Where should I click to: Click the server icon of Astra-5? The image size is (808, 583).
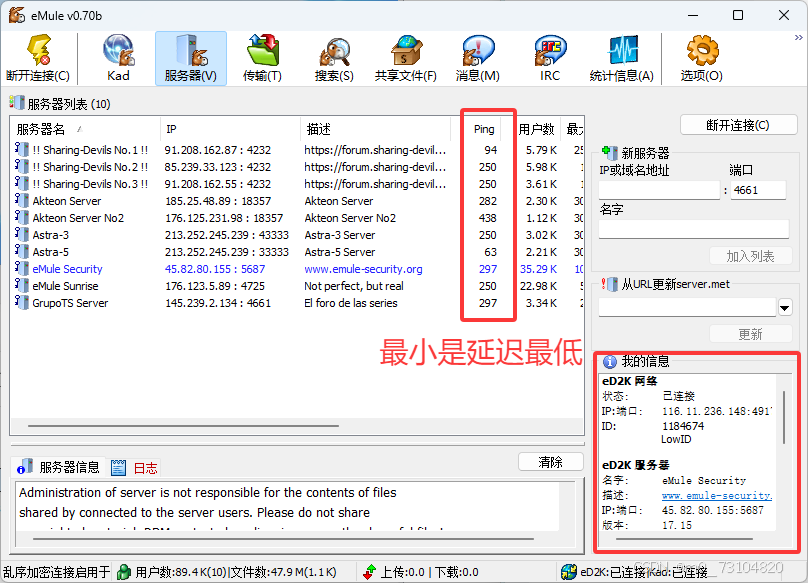click(22, 252)
